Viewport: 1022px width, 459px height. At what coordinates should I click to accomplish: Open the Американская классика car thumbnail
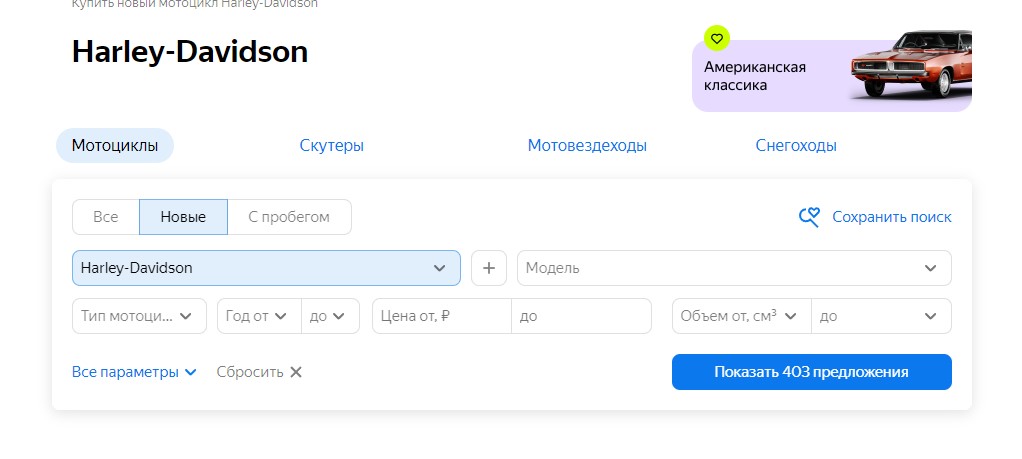click(x=911, y=64)
